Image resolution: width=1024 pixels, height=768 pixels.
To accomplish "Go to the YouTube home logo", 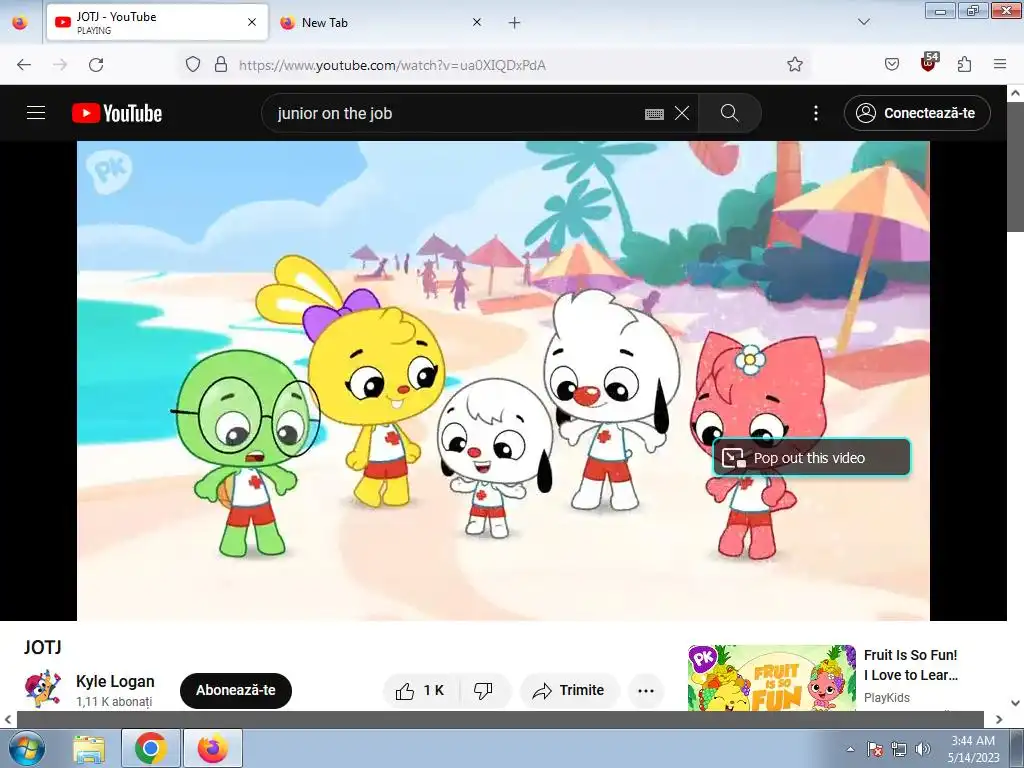I will pyautogui.click(x=117, y=113).
